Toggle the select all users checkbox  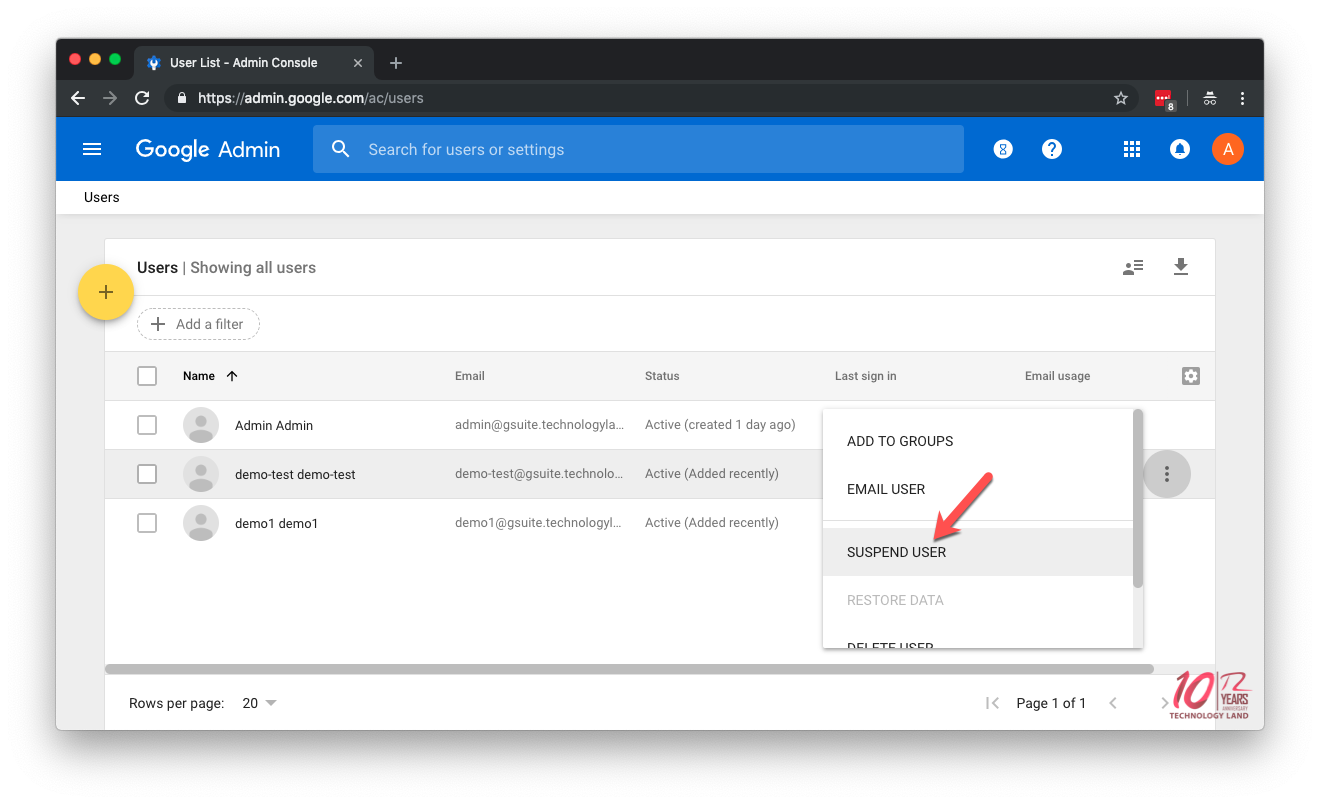147,376
